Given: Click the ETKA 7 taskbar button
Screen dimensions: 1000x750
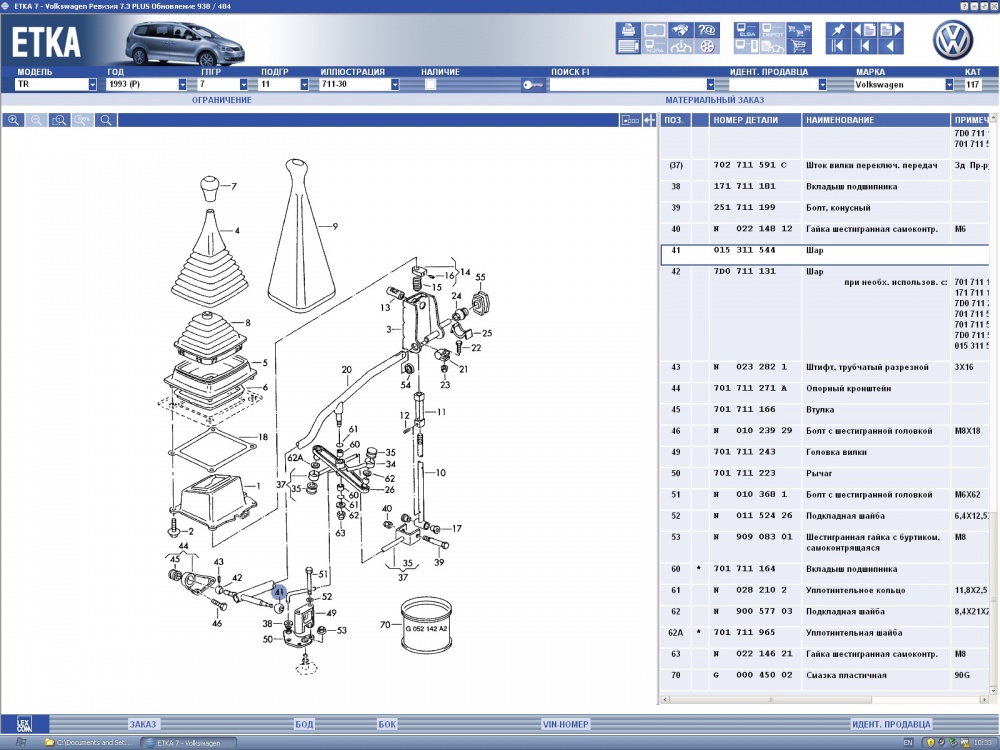Looking at the screenshot, I should (x=188, y=743).
